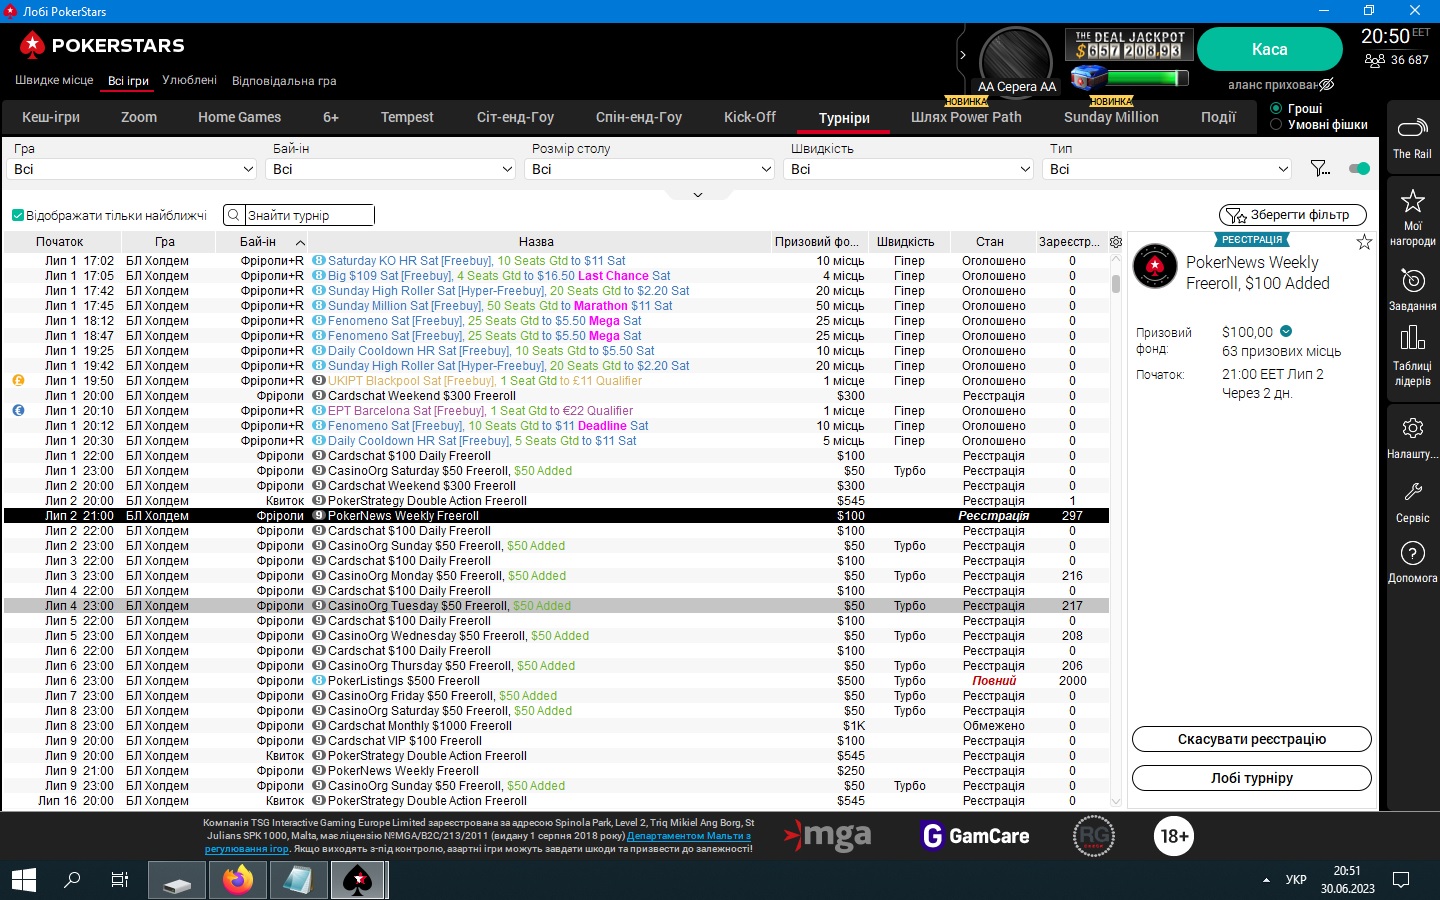Click the RG check badge
The width and height of the screenshot is (1440, 900).
[x=1093, y=836]
